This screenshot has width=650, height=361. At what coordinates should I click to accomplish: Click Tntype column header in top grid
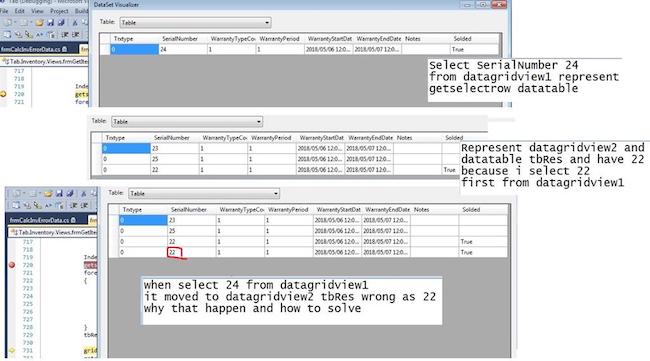pos(135,39)
